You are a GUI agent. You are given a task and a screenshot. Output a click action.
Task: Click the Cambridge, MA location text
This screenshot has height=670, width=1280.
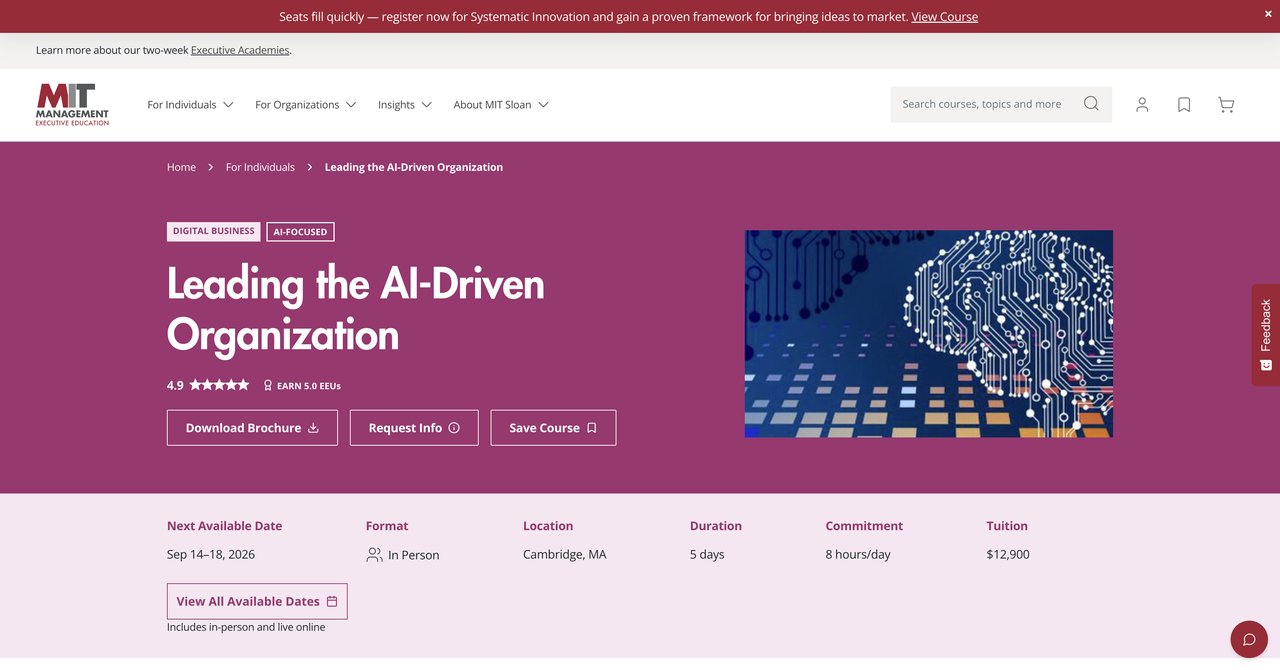click(x=564, y=554)
